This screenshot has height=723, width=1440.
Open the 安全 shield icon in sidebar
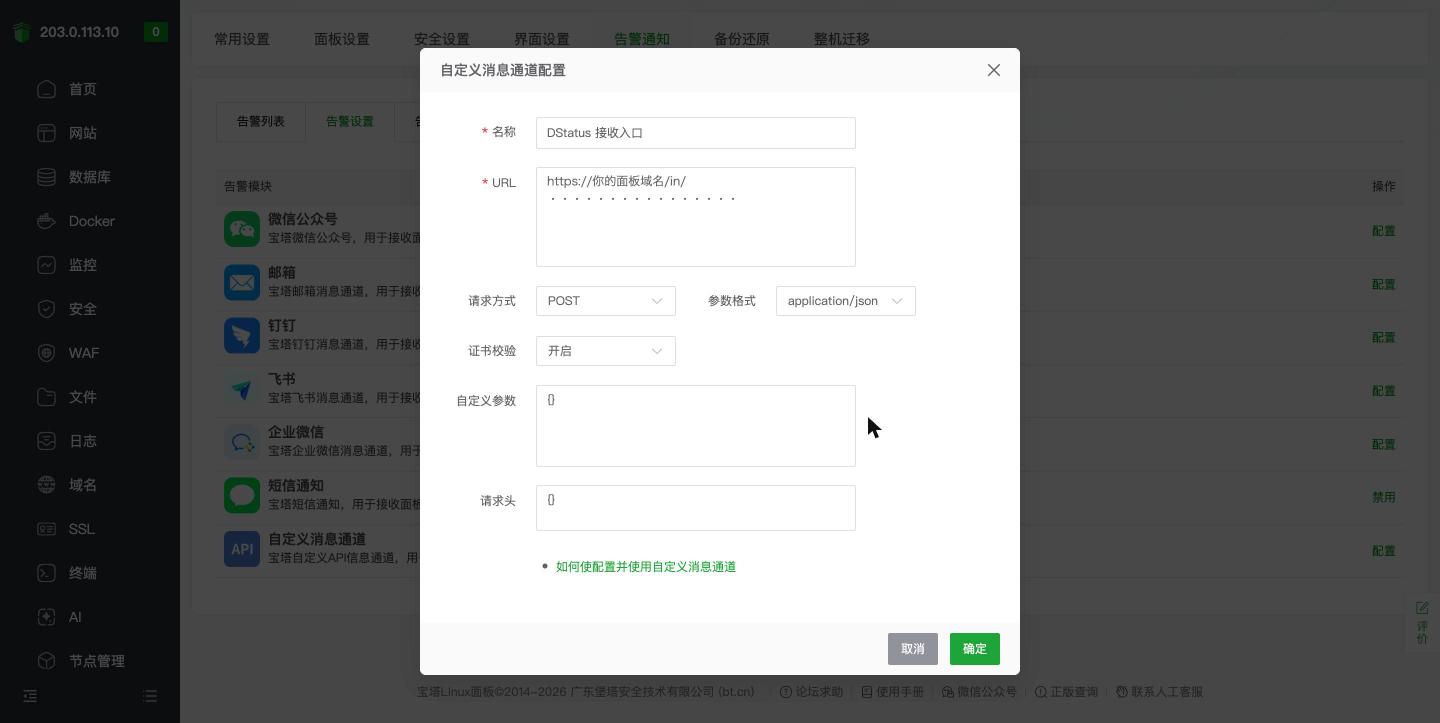(x=46, y=309)
